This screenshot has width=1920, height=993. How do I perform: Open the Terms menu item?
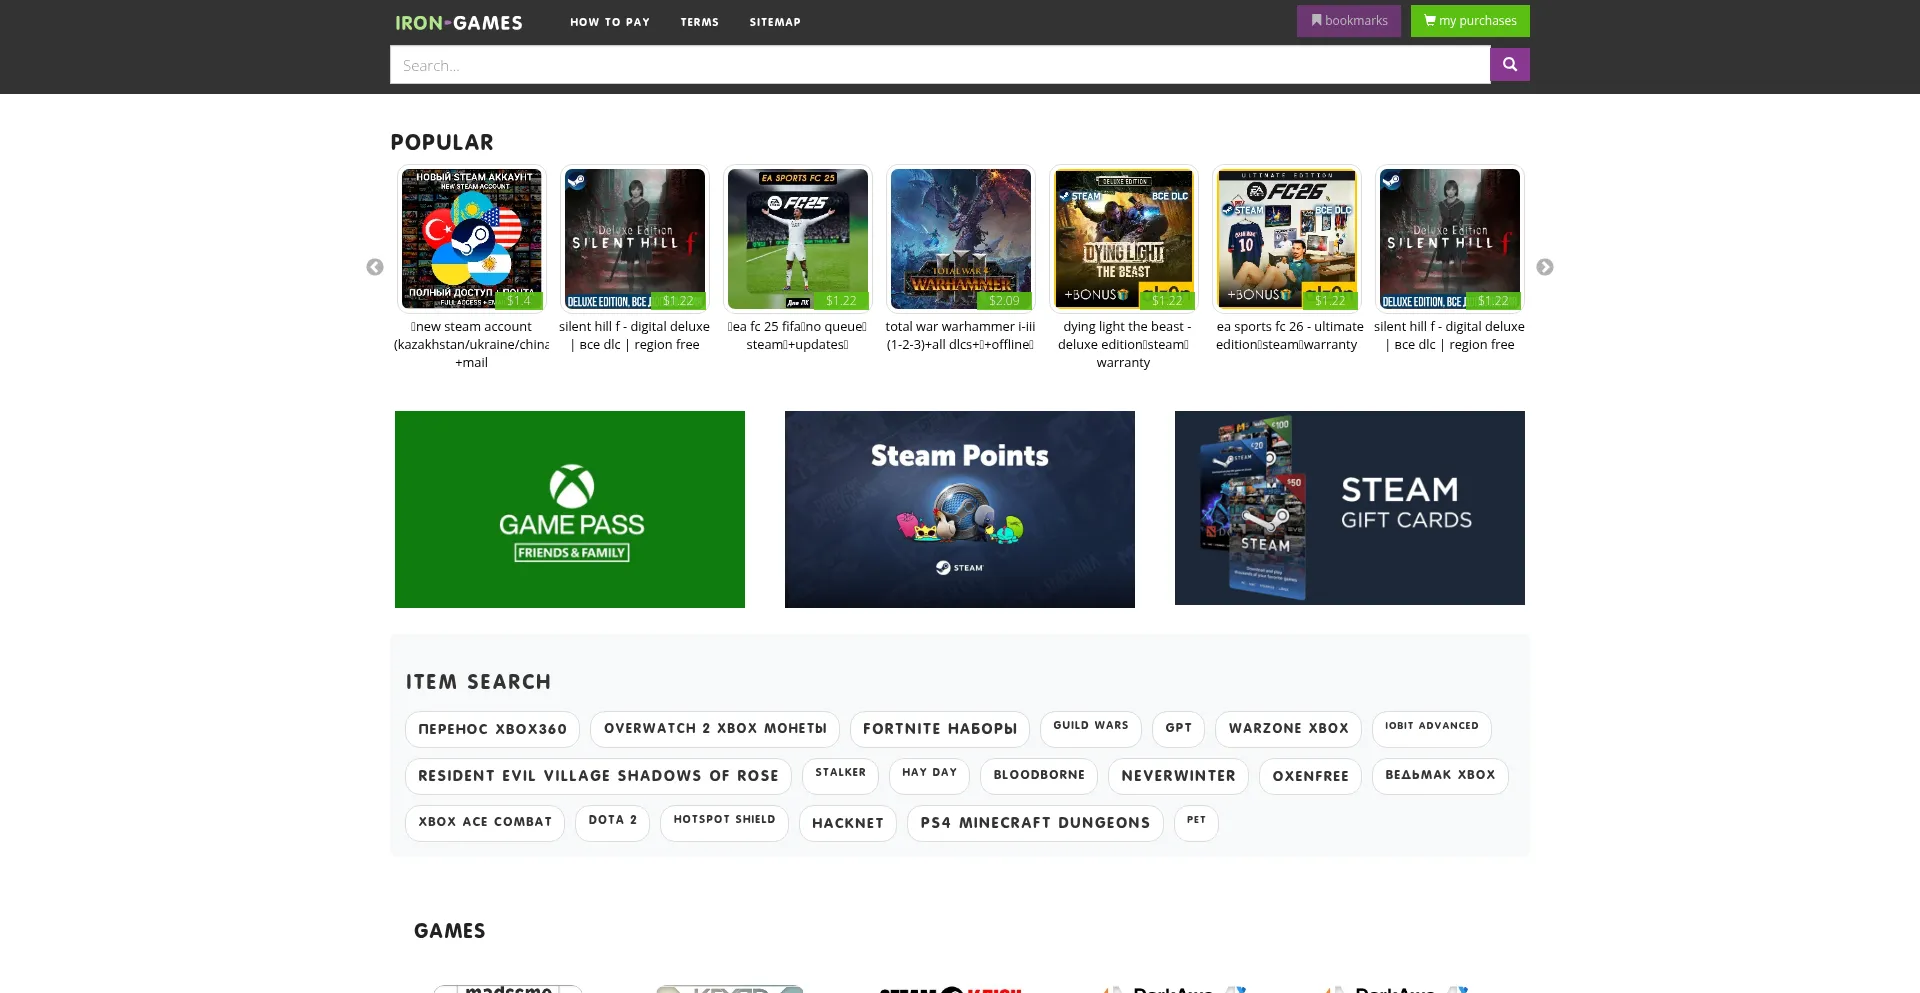coord(700,22)
